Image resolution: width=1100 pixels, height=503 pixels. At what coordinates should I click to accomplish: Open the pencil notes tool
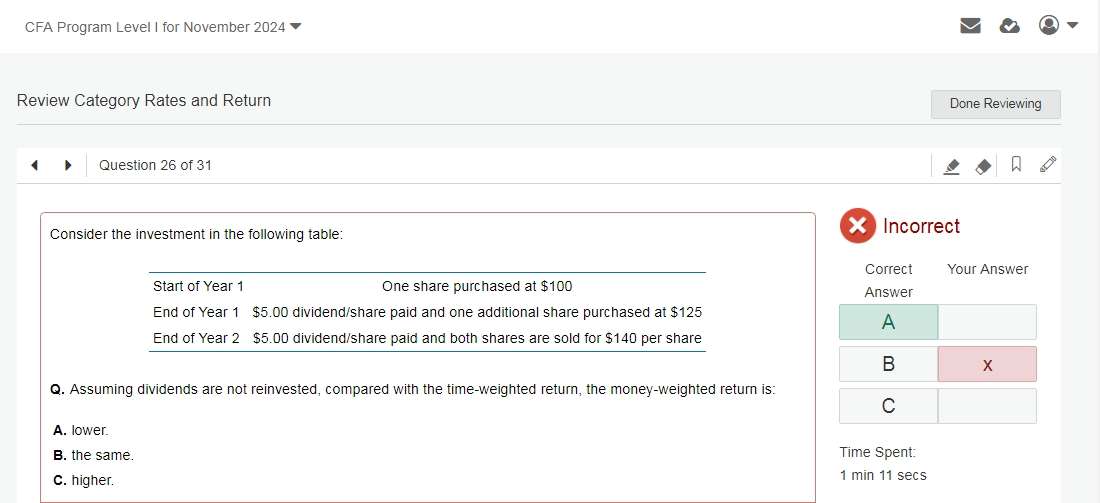[1047, 165]
